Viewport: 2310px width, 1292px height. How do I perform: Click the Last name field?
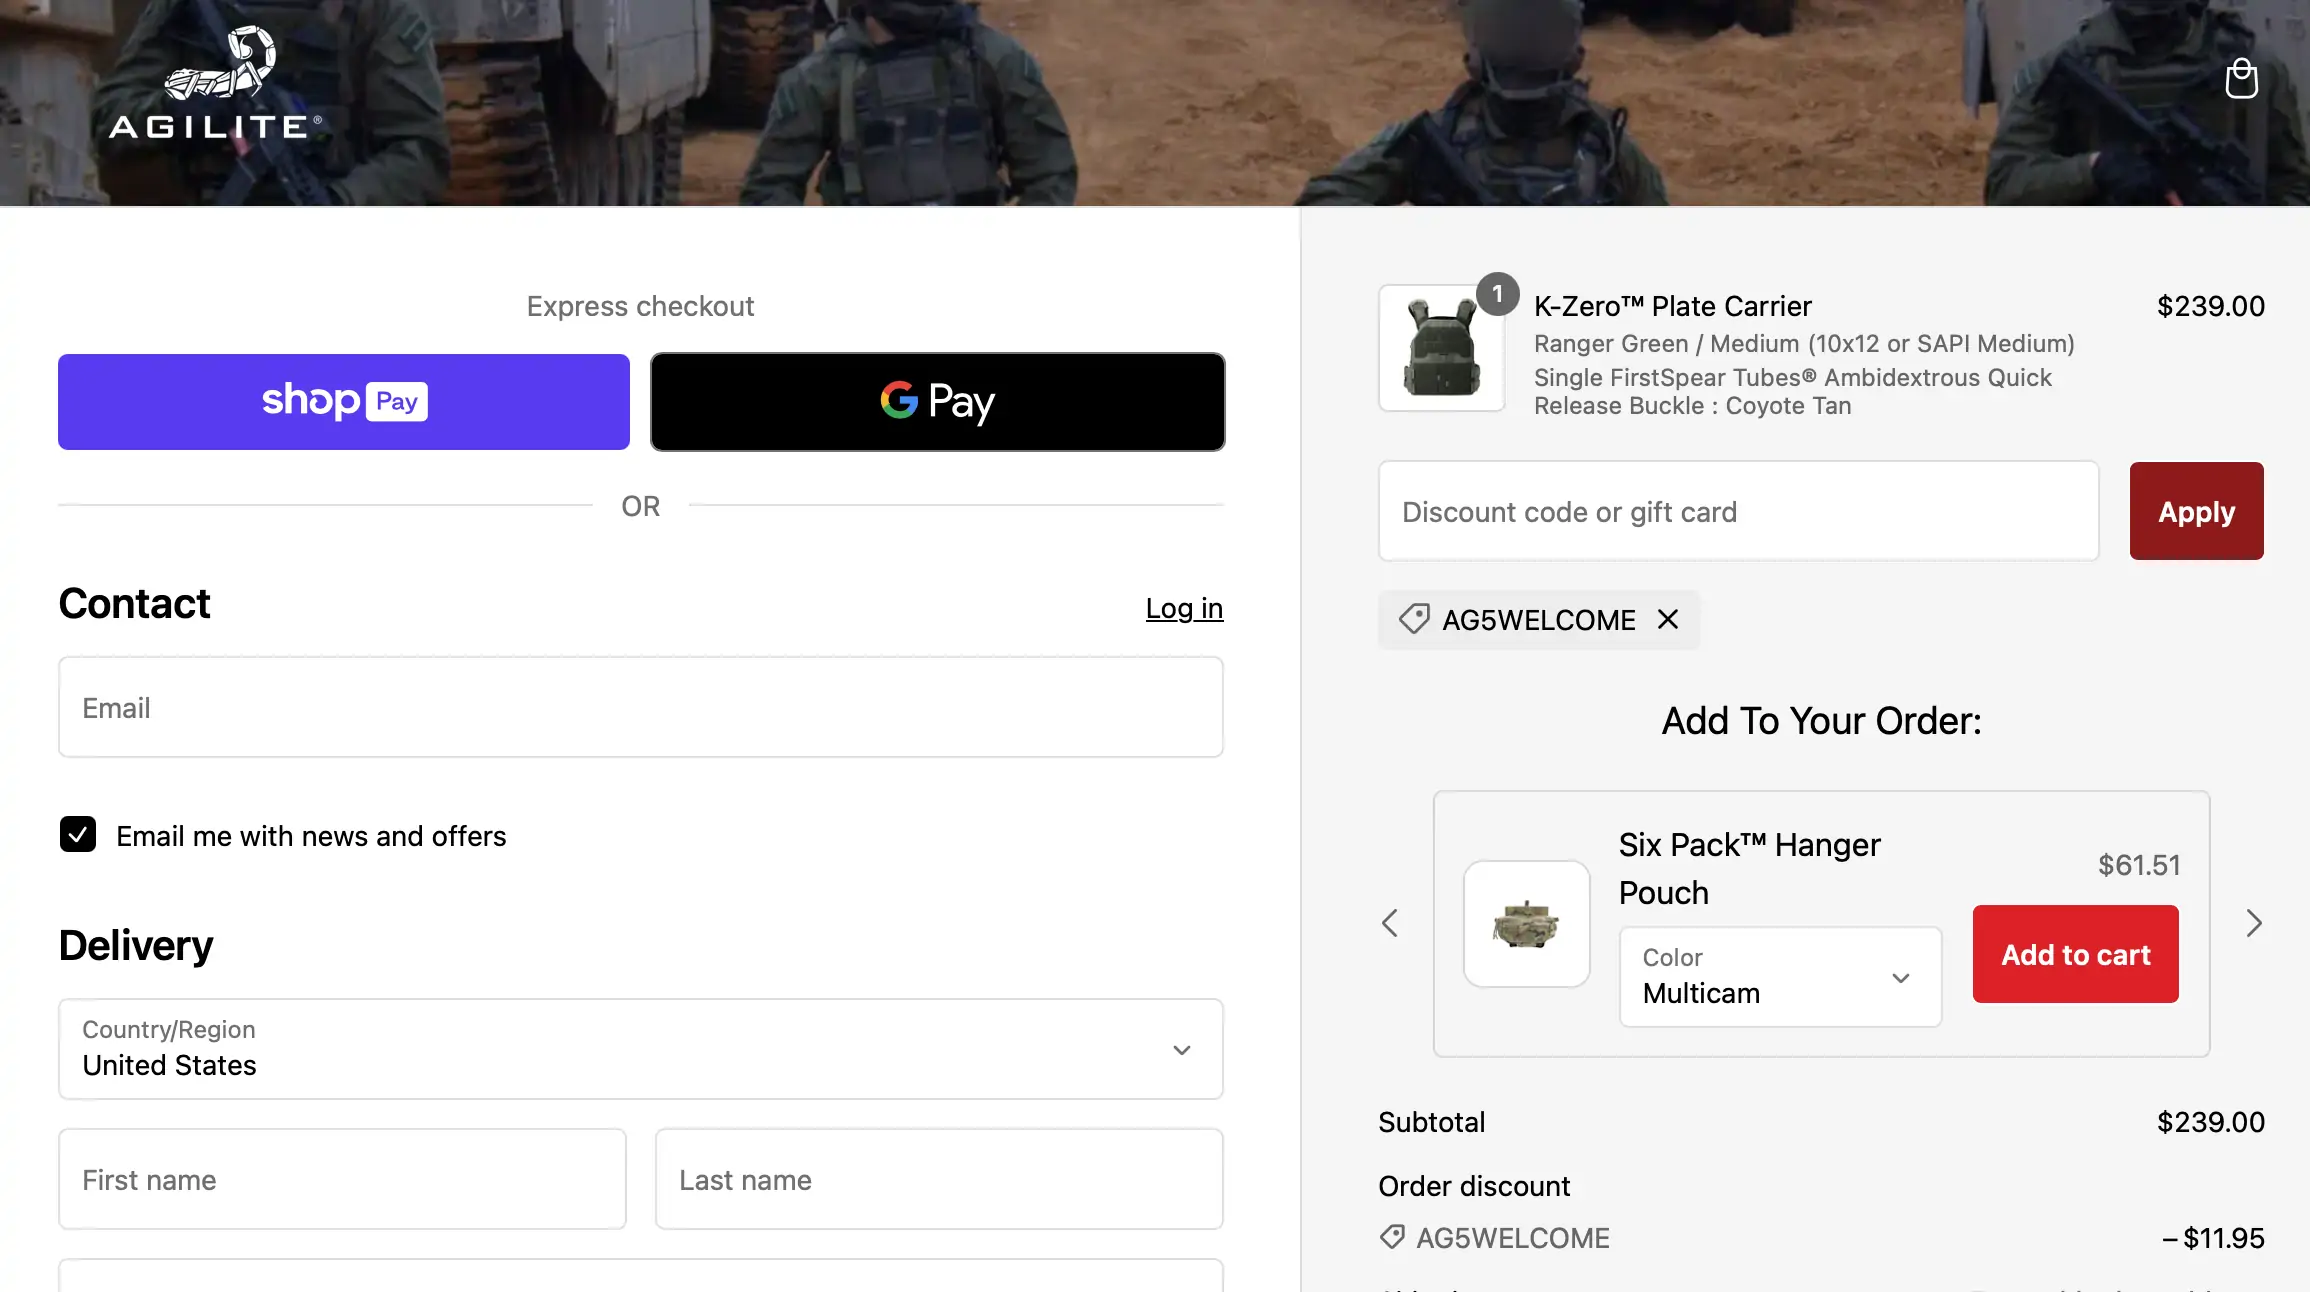point(938,1179)
